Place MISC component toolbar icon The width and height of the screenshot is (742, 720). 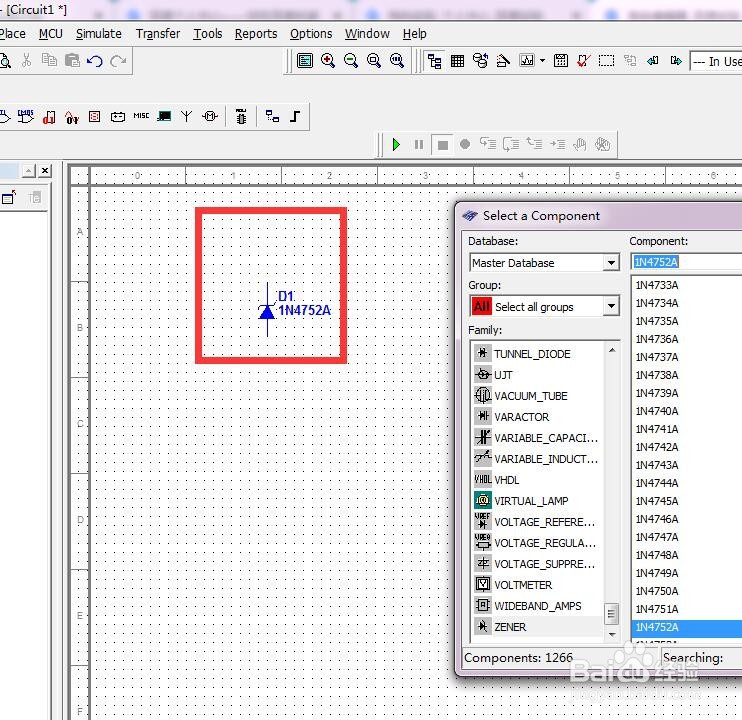(x=141, y=116)
